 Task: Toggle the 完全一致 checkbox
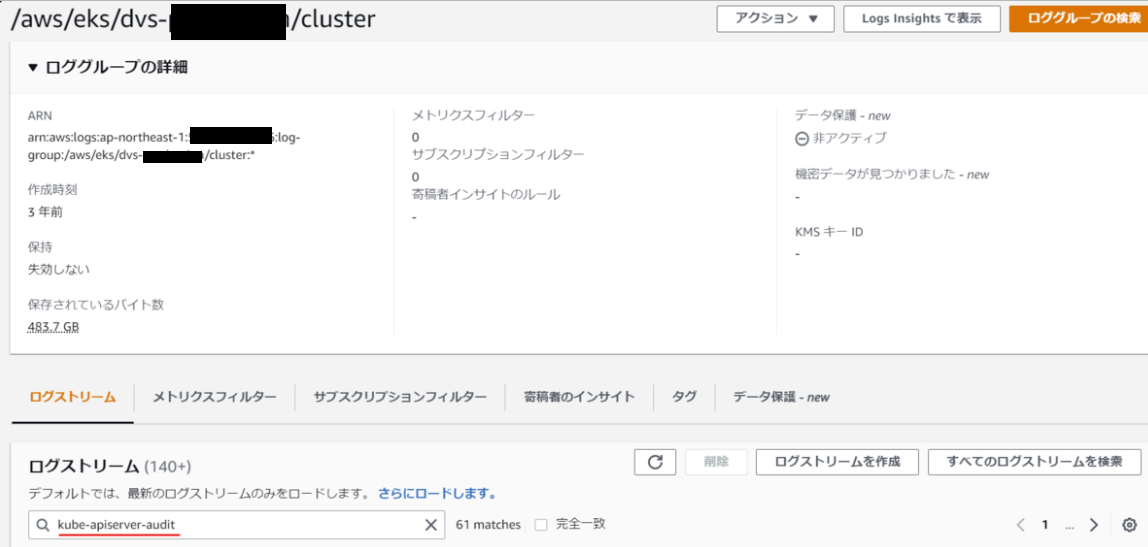(x=541, y=524)
